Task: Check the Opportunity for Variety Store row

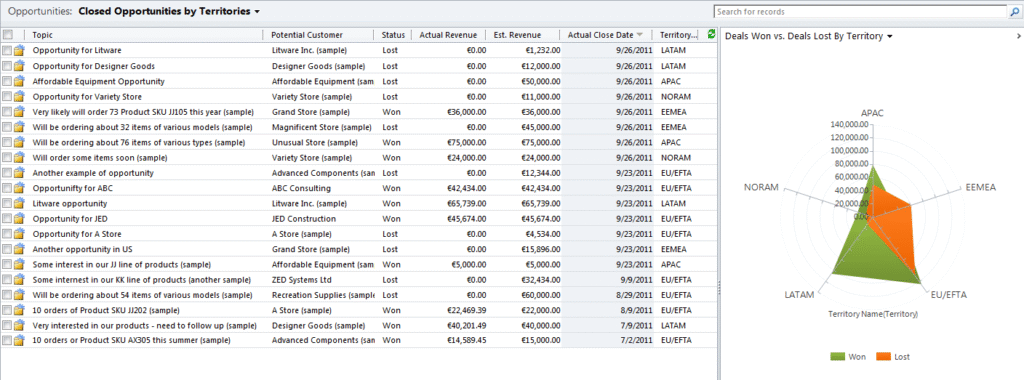Action: pyautogui.click(x=7, y=97)
